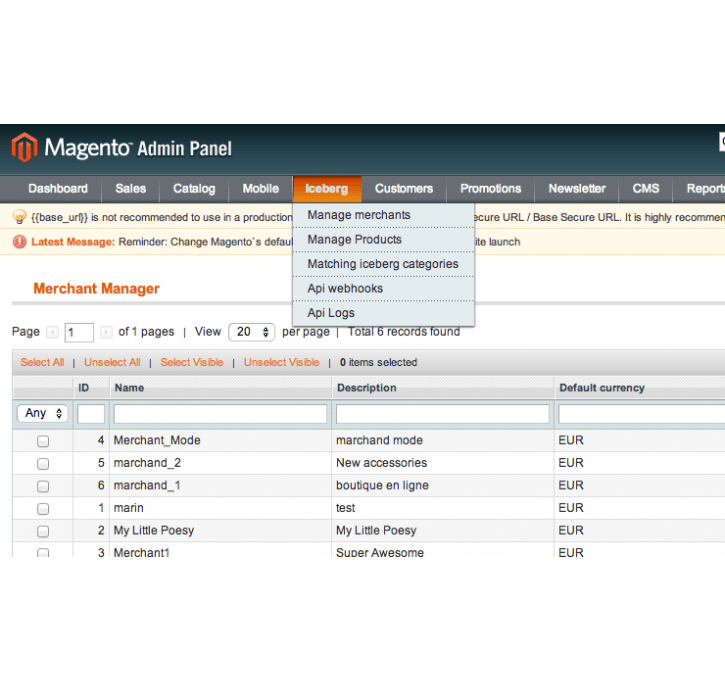Tick checkbox for marchand_2 row
The height and width of the screenshot is (680, 725).
click(43, 464)
